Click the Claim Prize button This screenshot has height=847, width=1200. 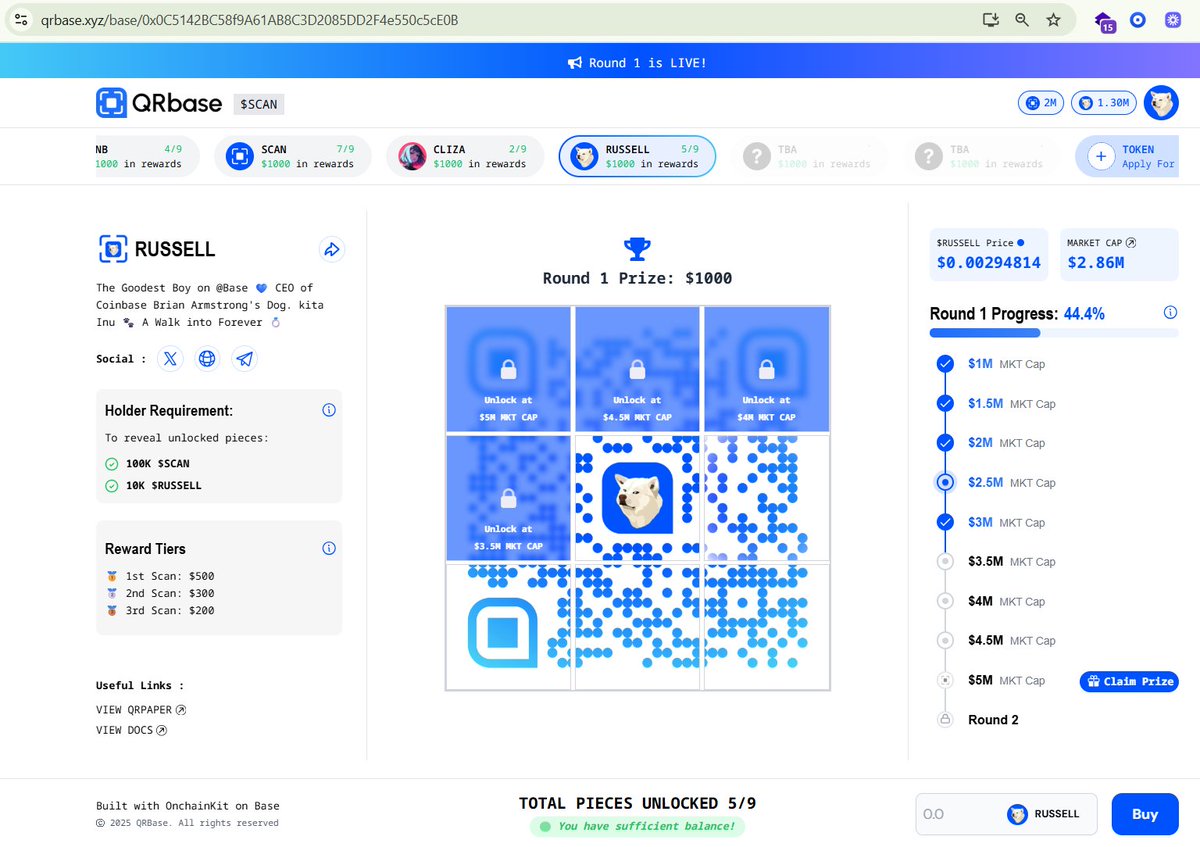click(1129, 681)
